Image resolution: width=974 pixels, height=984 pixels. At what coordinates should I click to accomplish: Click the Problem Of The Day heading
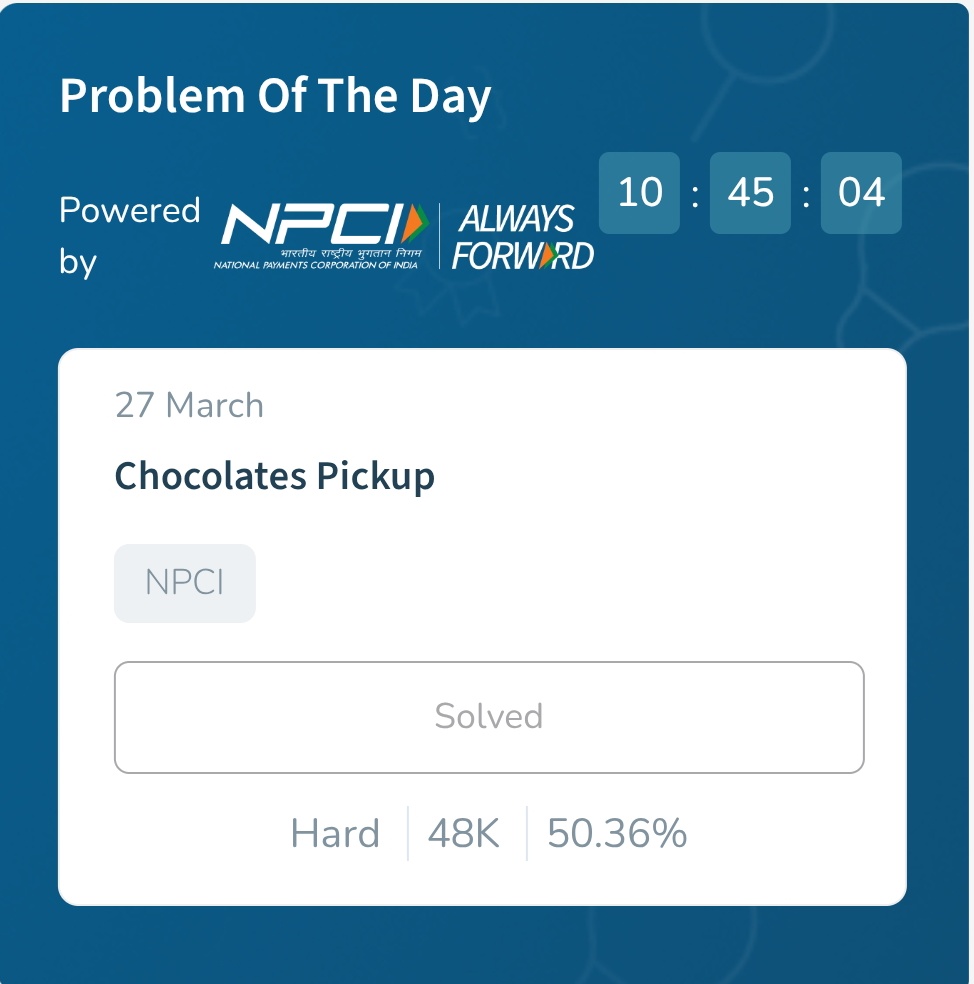pyautogui.click(x=275, y=97)
